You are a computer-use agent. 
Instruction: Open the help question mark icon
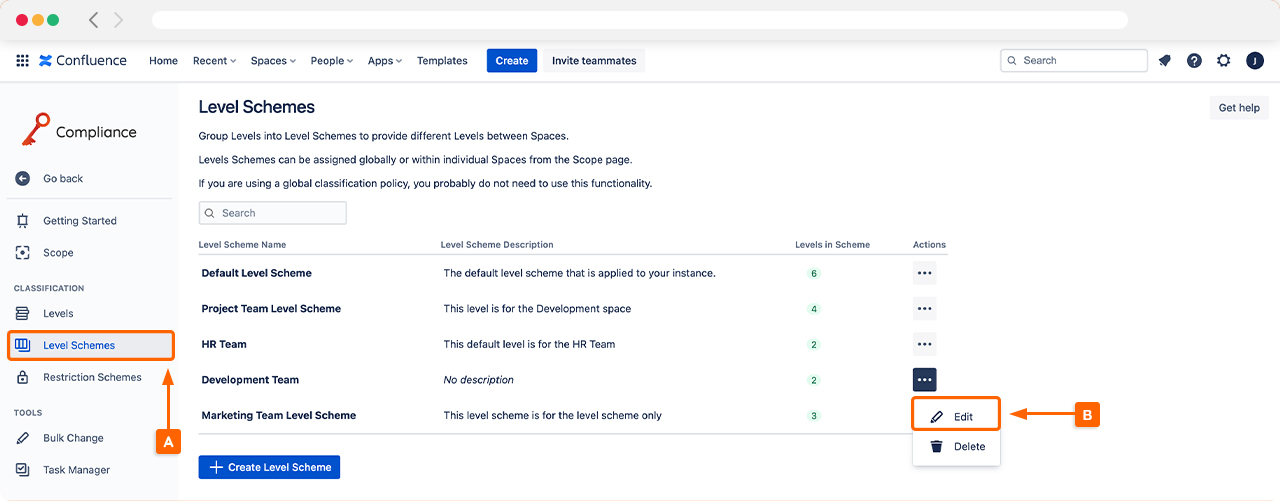1194,61
